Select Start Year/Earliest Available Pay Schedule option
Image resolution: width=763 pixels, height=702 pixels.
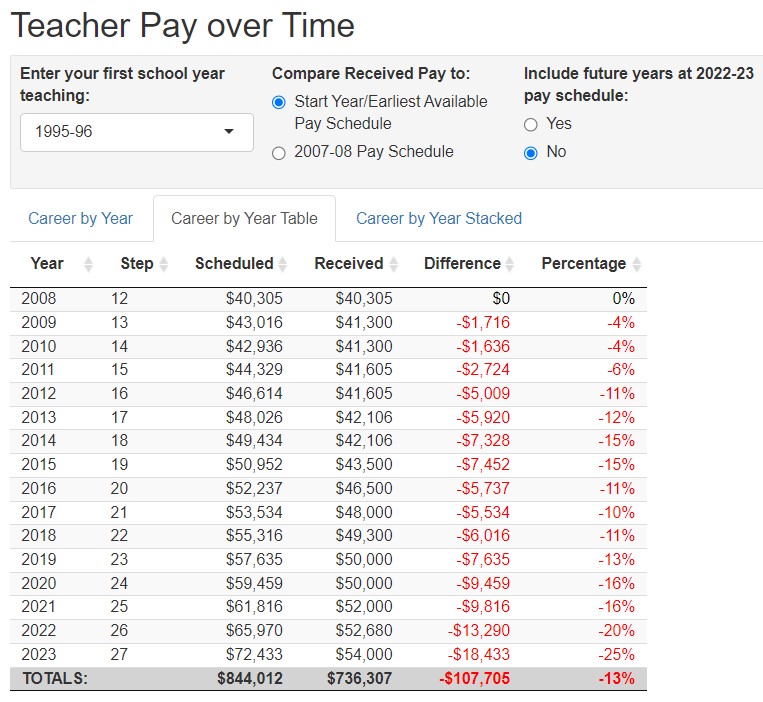coord(279,102)
